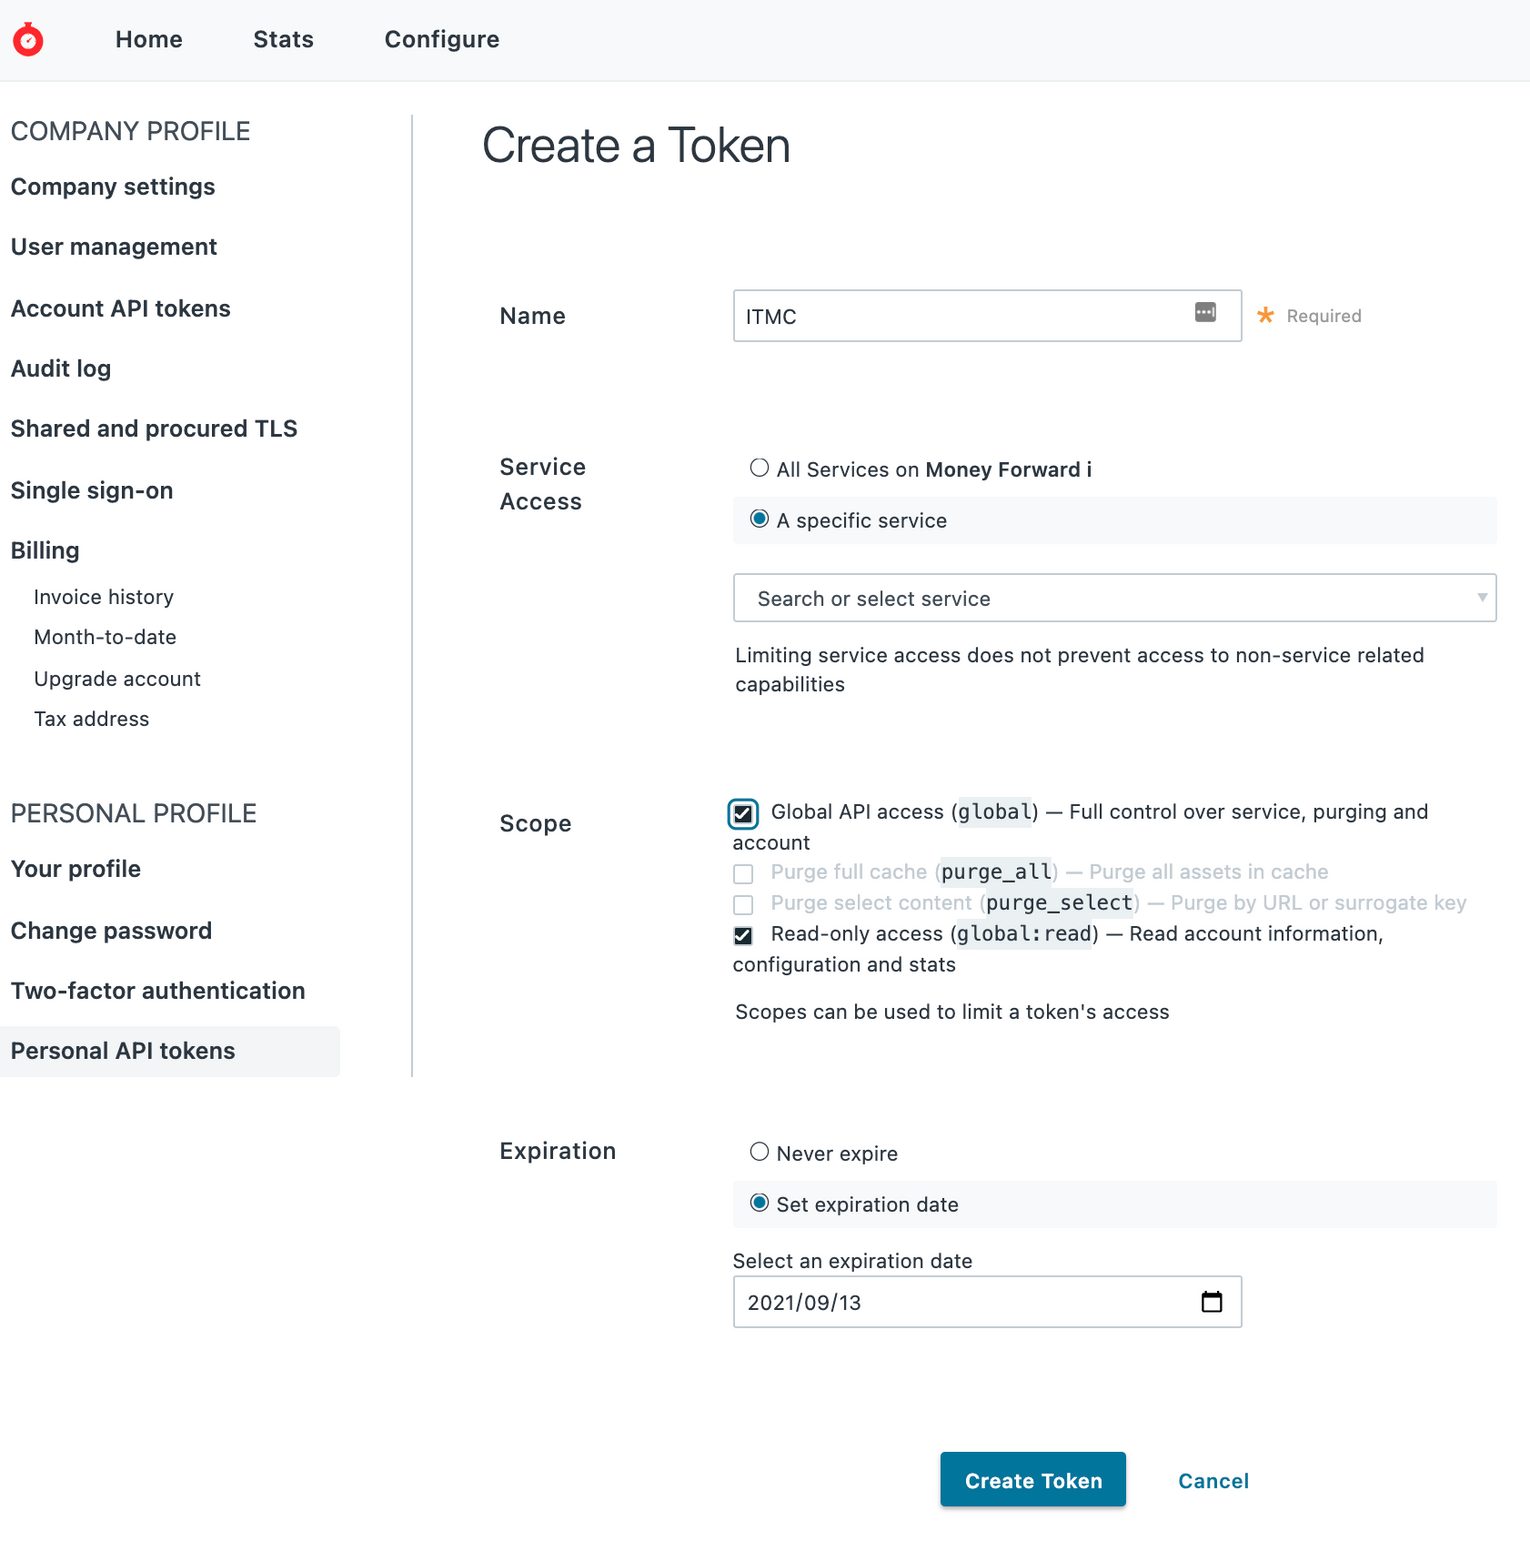Open Tax address page
The width and height of the screenshot is (1530, 1552).
coord(91,719)
